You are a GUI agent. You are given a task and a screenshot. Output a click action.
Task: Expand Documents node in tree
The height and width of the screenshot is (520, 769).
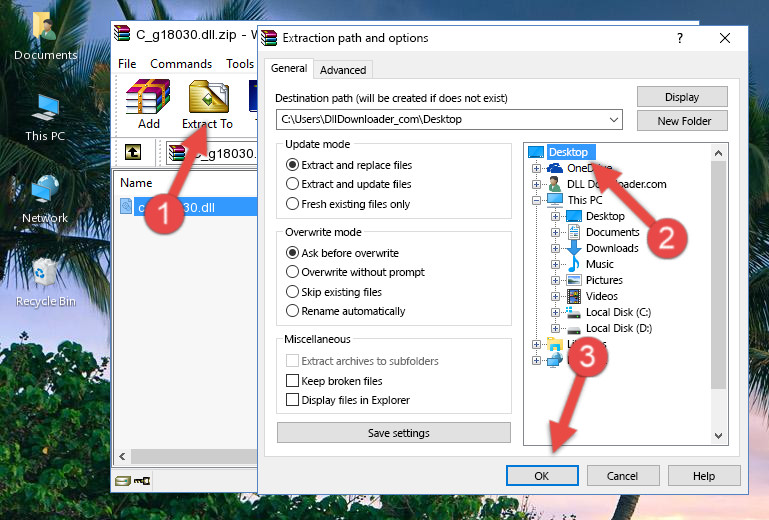(x=555, y=233)
